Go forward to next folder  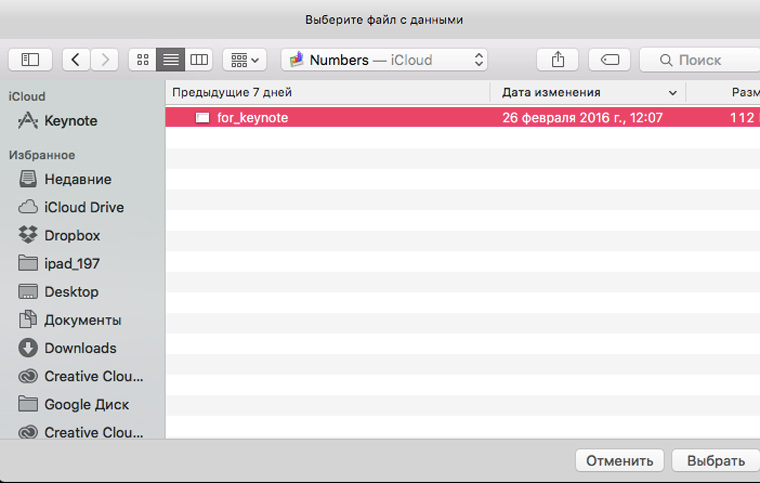coord(104,60)
